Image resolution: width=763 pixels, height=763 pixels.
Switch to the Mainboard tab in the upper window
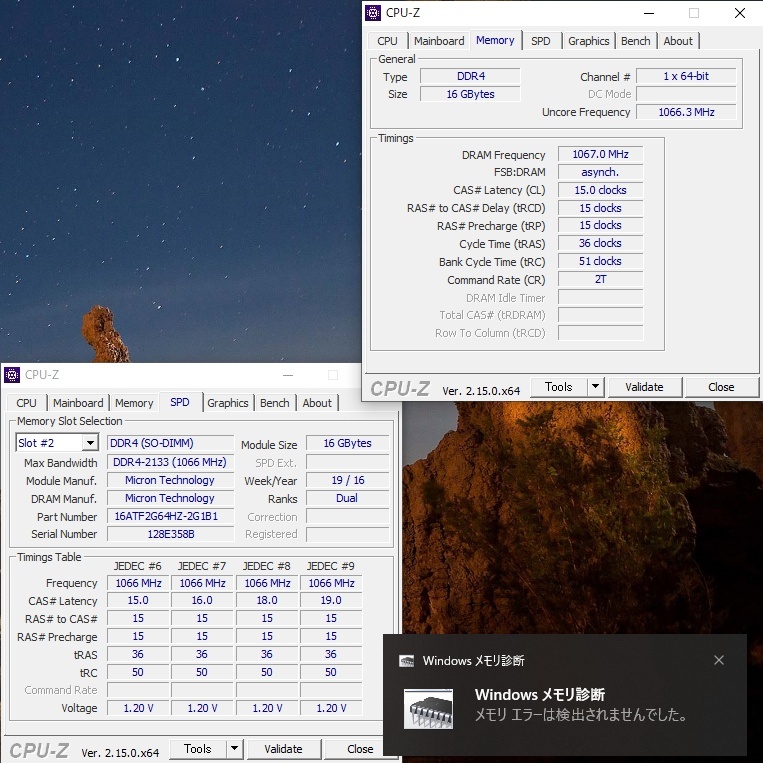[439, 41]
